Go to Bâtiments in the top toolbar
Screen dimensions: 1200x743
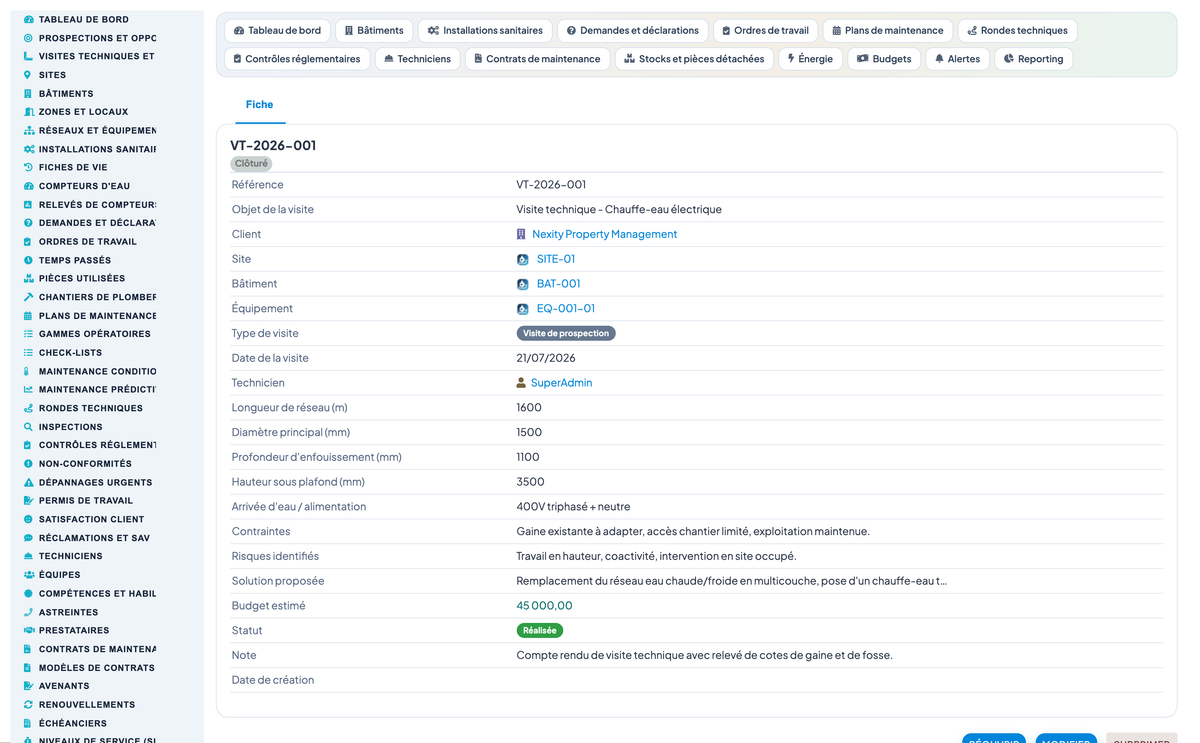click(x=374, y=31)
